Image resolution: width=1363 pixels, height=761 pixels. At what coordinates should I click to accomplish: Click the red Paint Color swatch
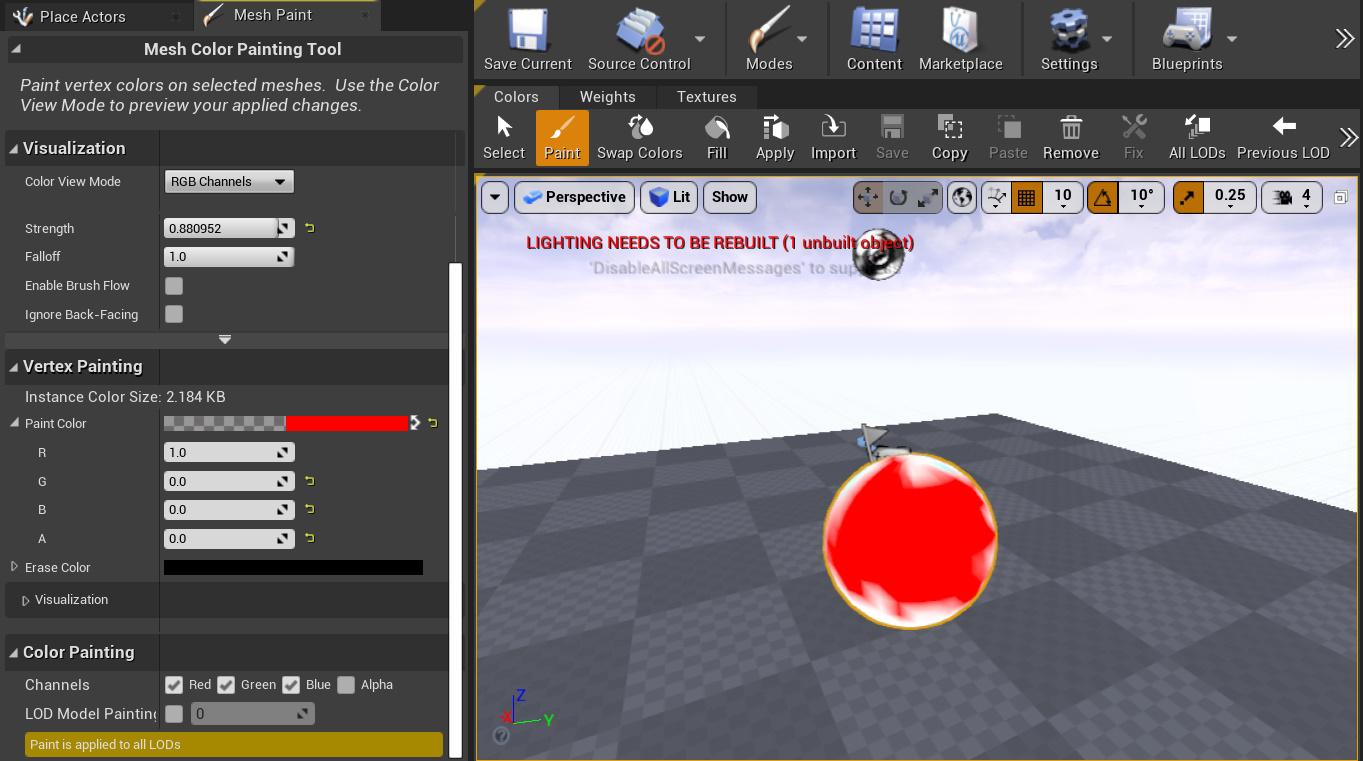[x=345, y=423]
